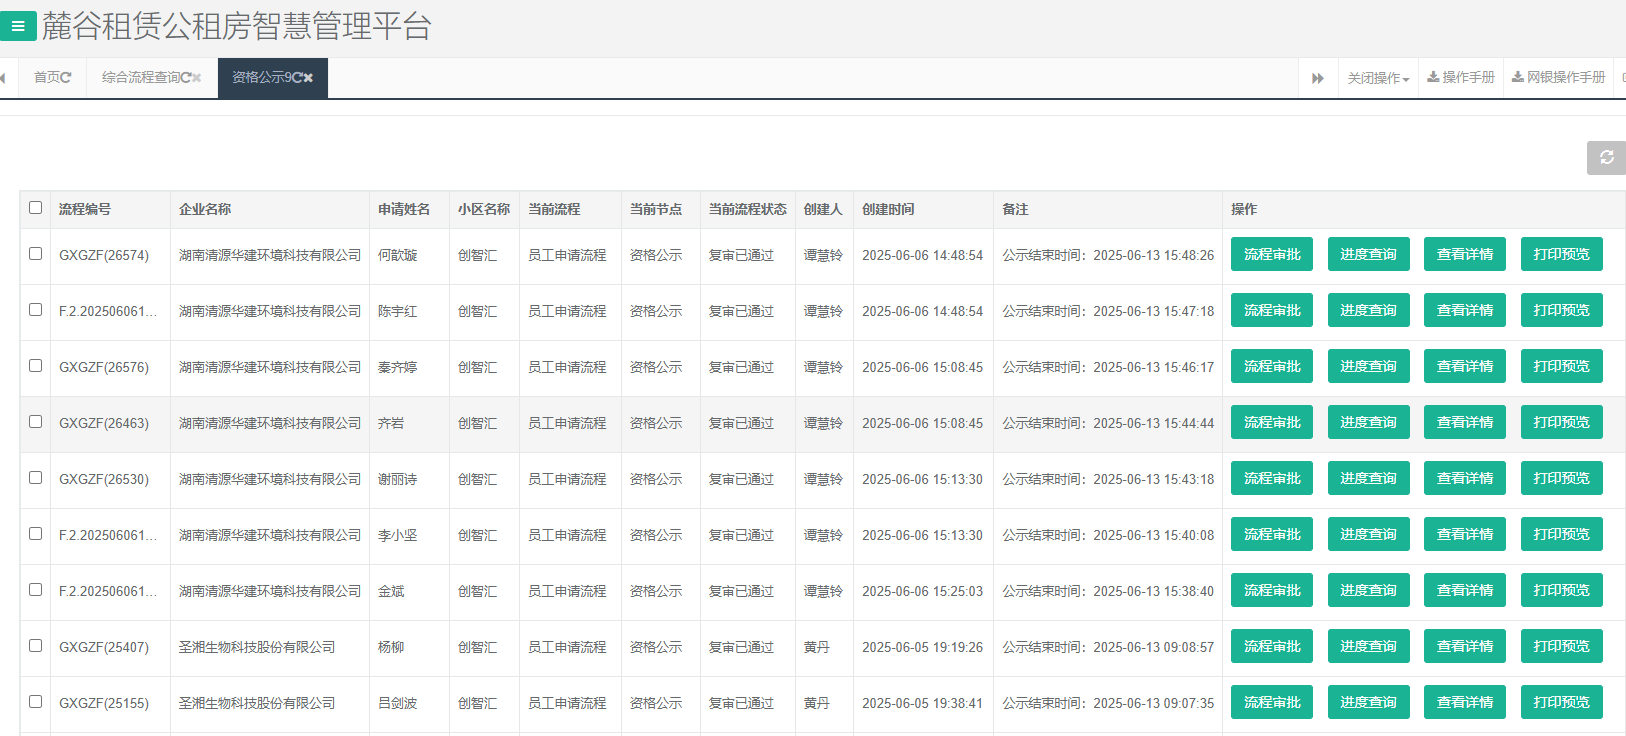The width and height of the screenshot is (1626, 736).
Task: Click 打印预览 for applicant 吕剑波
Action: coord(1561,702)
